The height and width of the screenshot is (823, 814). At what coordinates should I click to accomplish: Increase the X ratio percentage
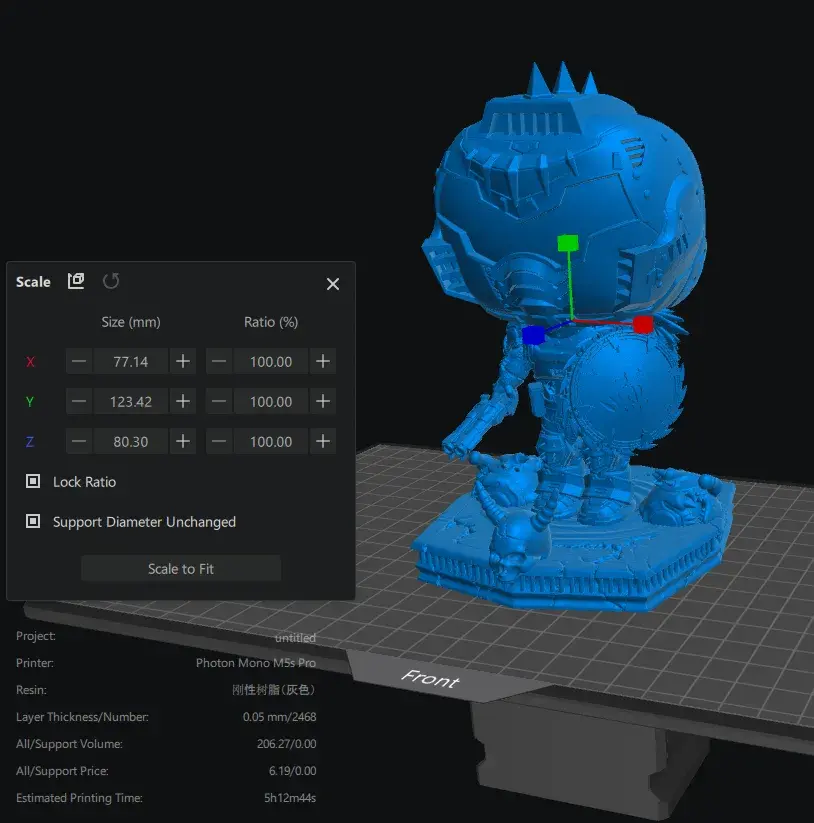[x=323, y=361]
